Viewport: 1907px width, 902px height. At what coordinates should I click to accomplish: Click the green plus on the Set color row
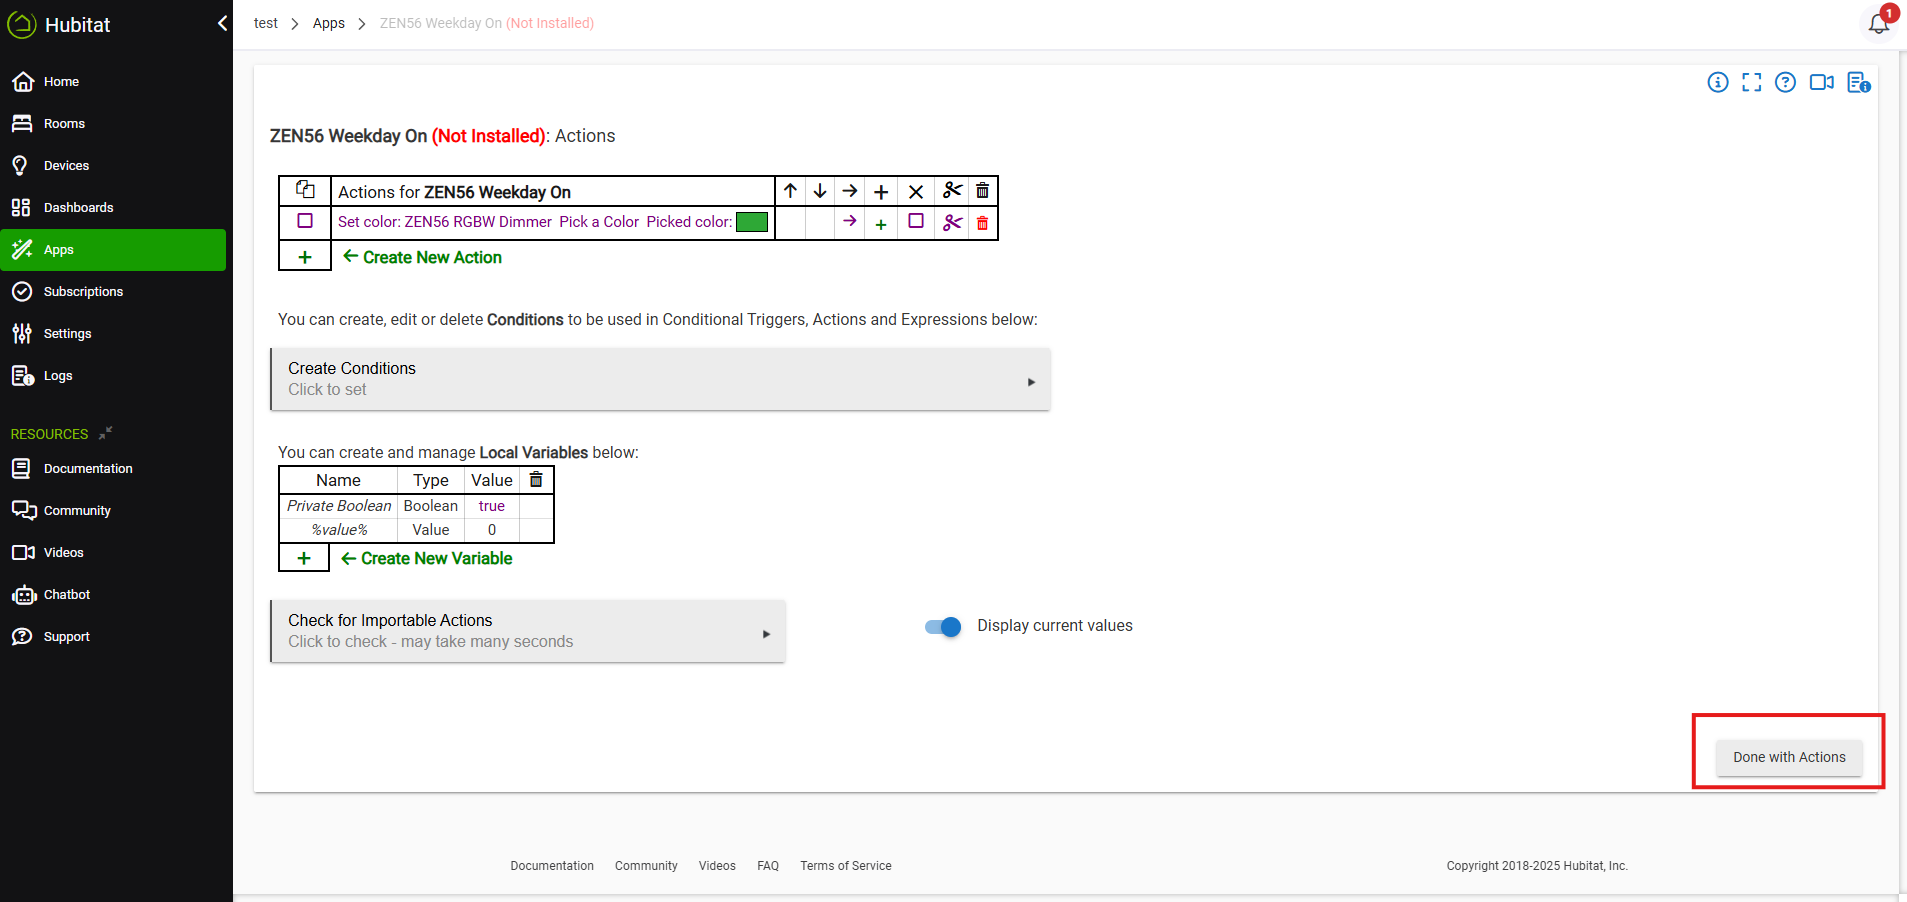tap(881, 224)
